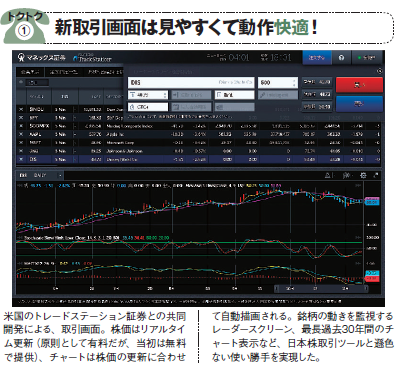Click the chart time range scrollbar
The width and height of the screenshot is (402, 367).
[321, 288]
